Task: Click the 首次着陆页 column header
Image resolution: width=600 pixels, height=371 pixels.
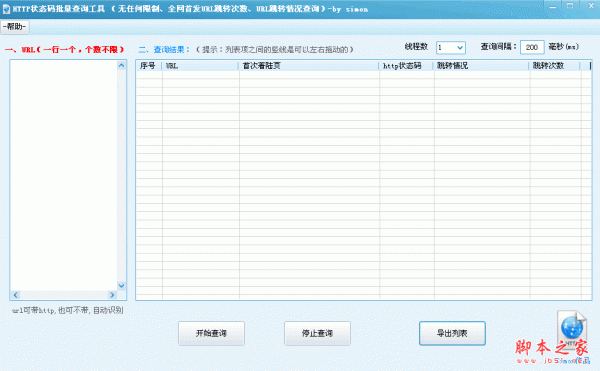Action: (309, 66)
